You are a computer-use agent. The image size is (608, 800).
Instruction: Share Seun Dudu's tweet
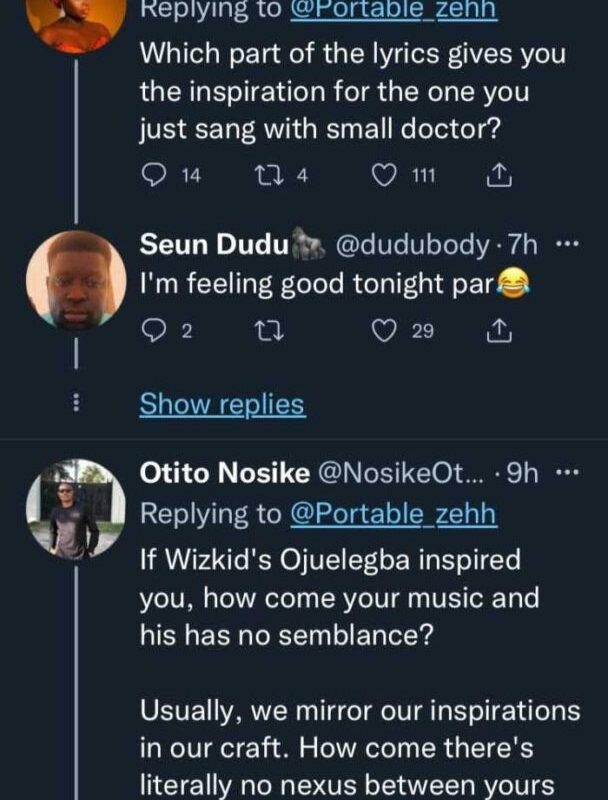point(498,332)
